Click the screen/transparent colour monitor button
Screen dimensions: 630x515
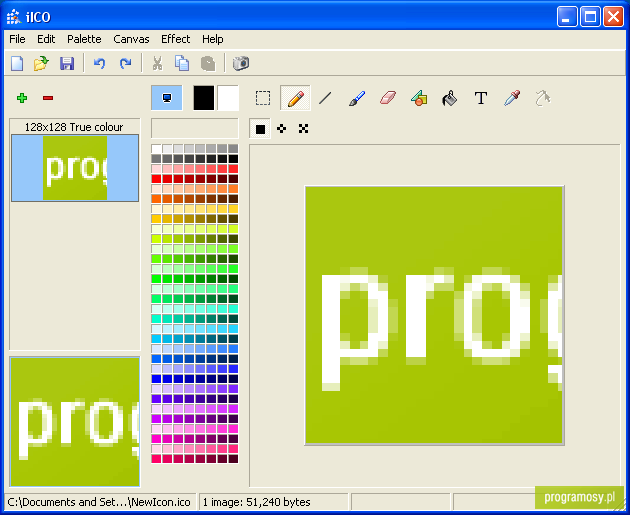(x=167, y=98)
